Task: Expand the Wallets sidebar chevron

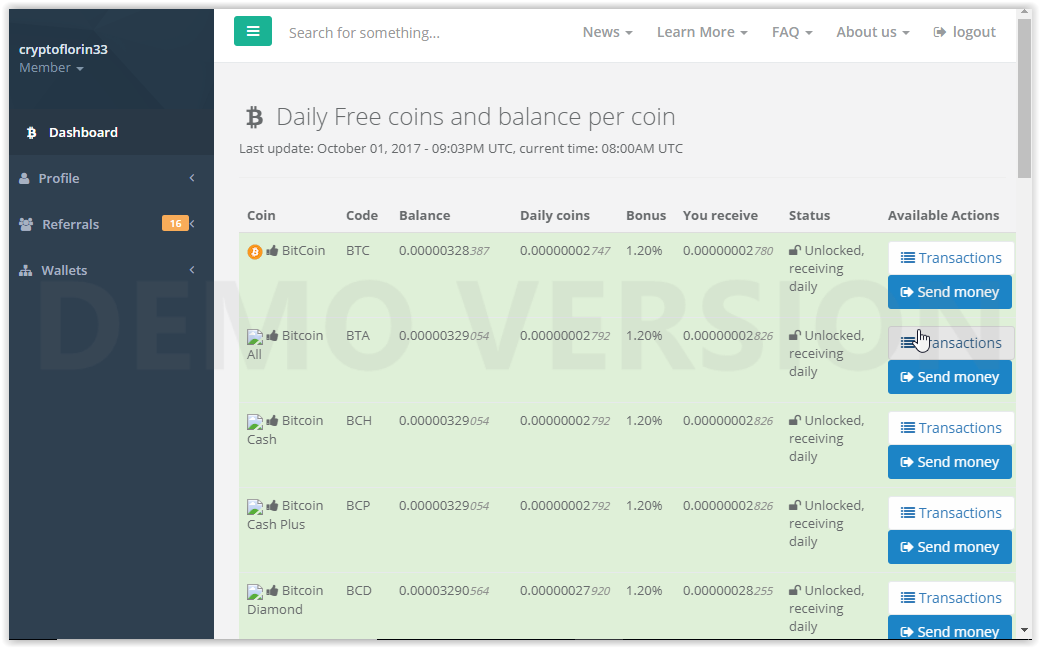Action: (x=192, y=269)
